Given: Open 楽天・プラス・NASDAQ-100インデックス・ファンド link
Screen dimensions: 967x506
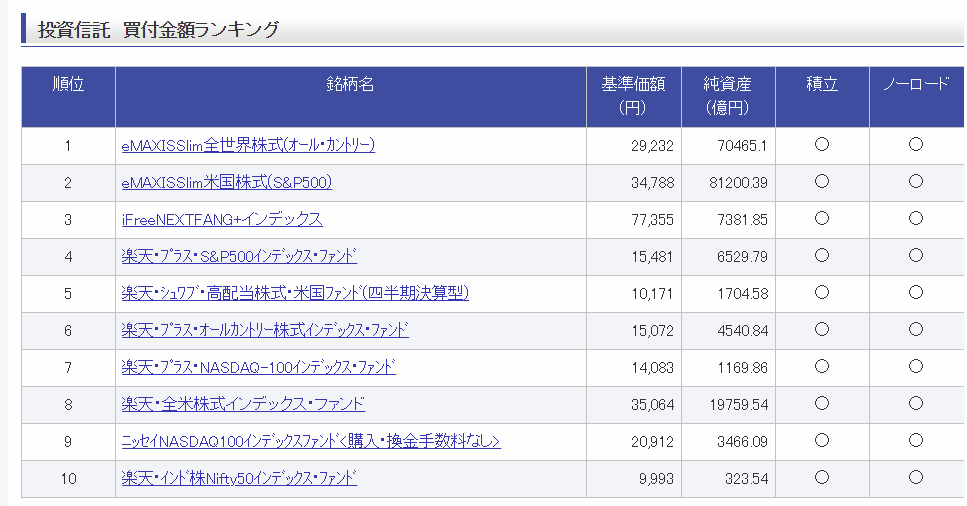Looking at the screenshot, I should click(x=258, y=367).
